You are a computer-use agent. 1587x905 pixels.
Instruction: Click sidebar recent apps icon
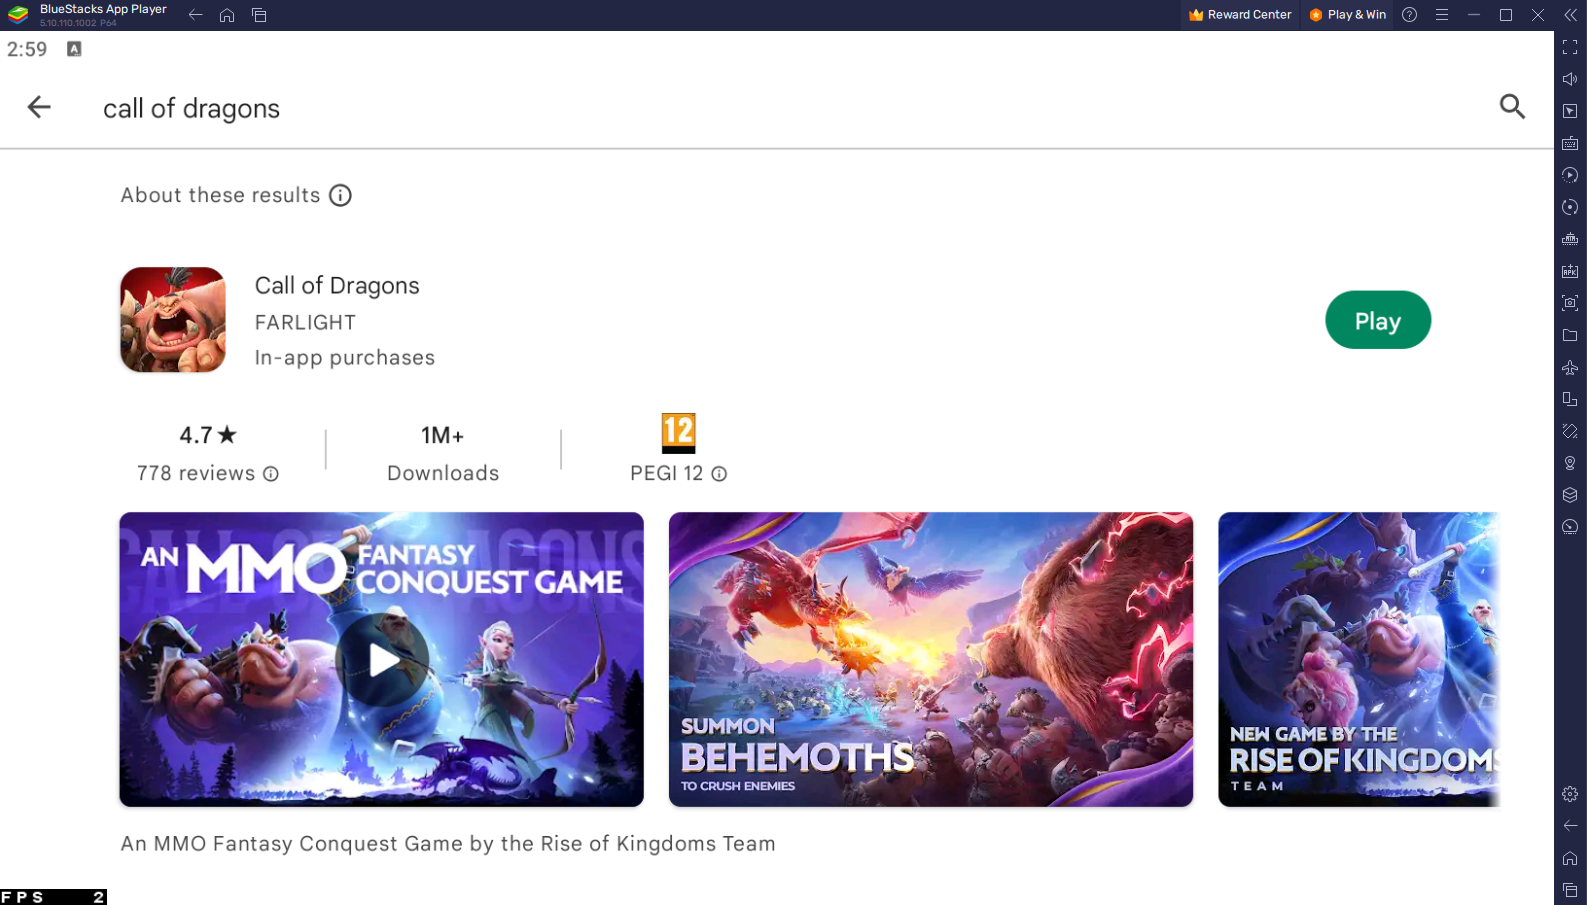click(x=1570, y=890)
